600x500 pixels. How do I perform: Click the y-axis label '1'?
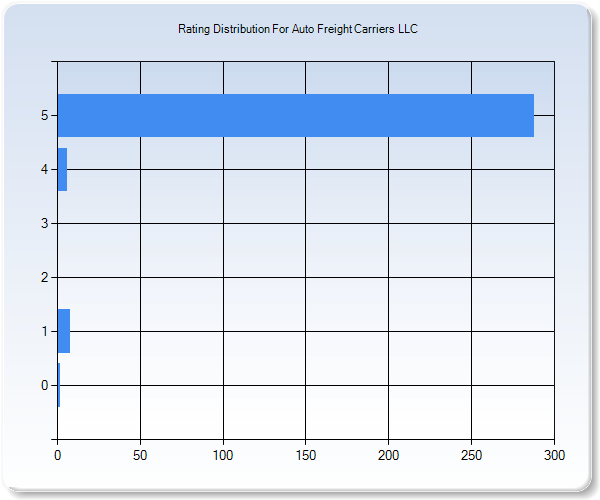click(45, 331)
